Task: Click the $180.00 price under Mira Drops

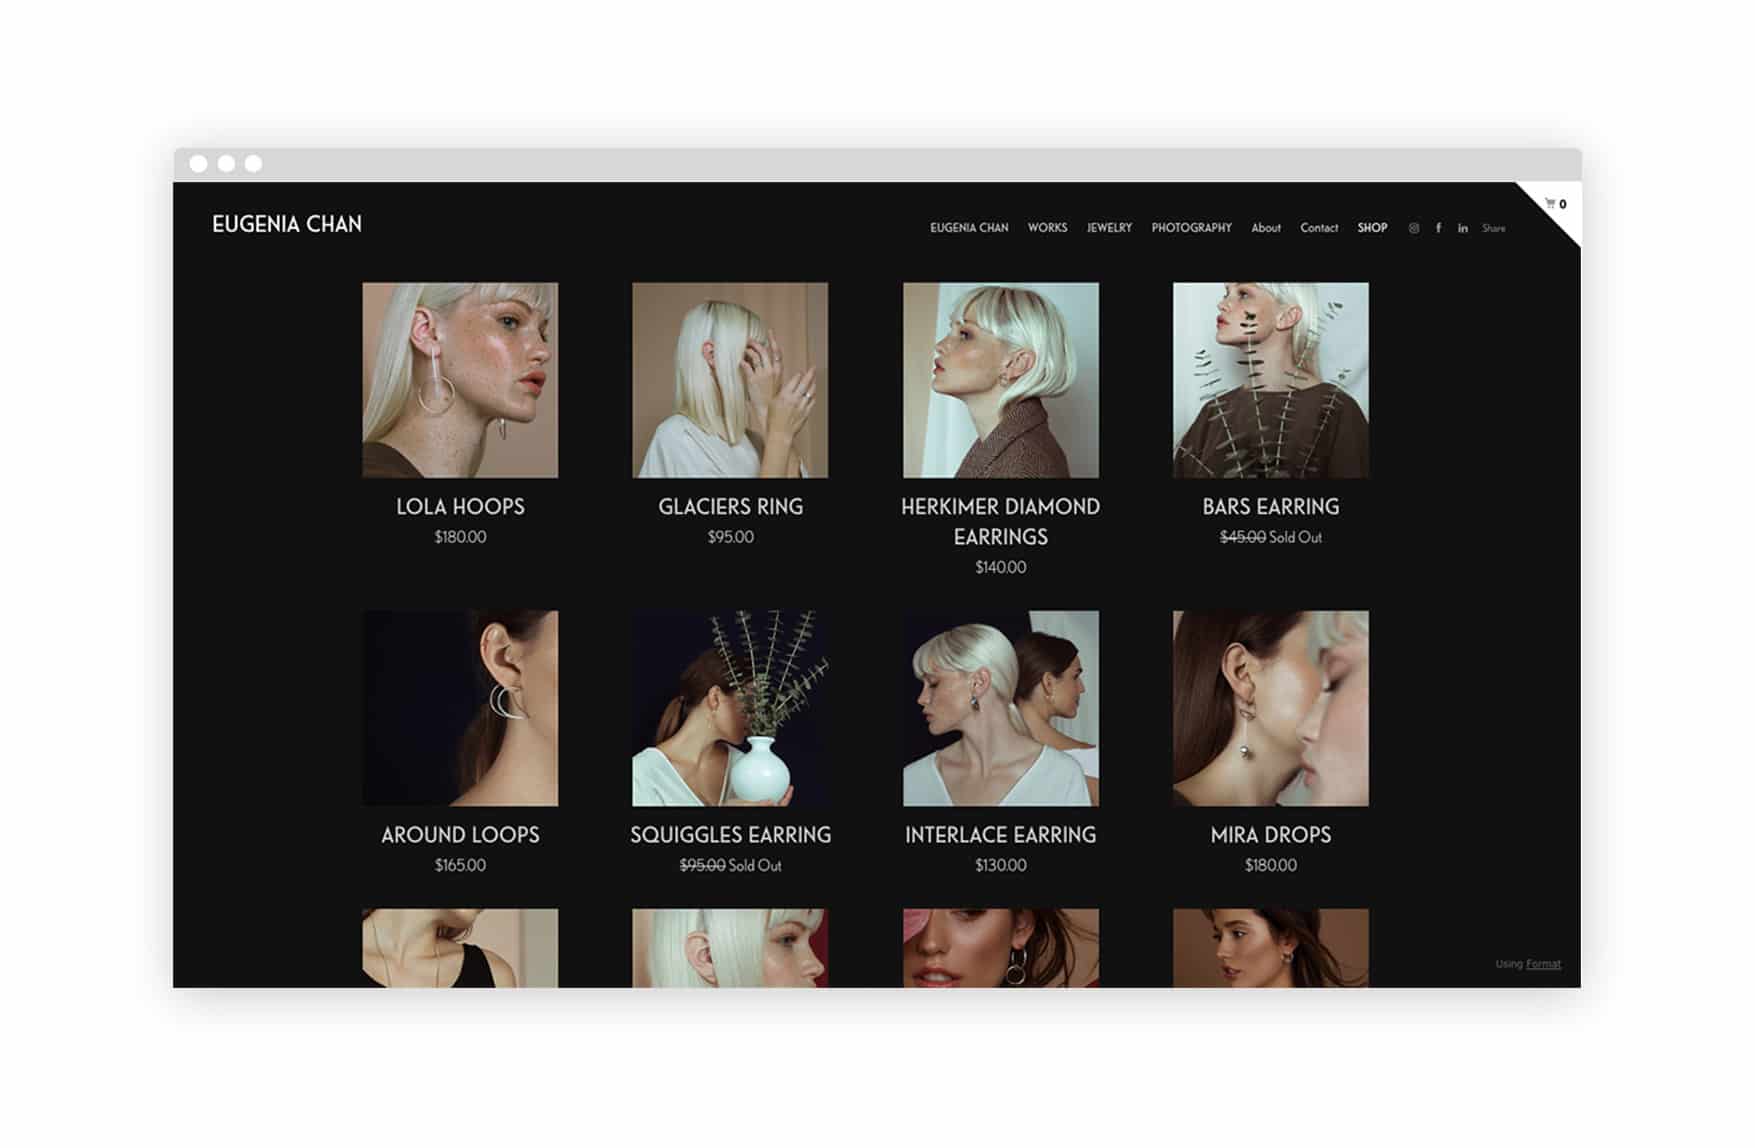Action: 1271,865
